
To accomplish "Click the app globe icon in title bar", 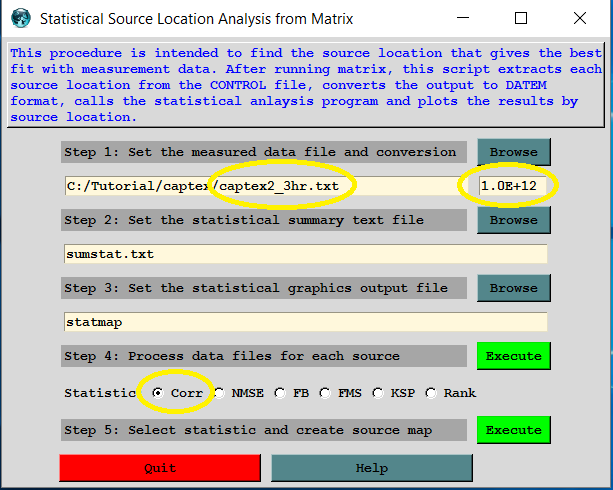I will 17,18.
